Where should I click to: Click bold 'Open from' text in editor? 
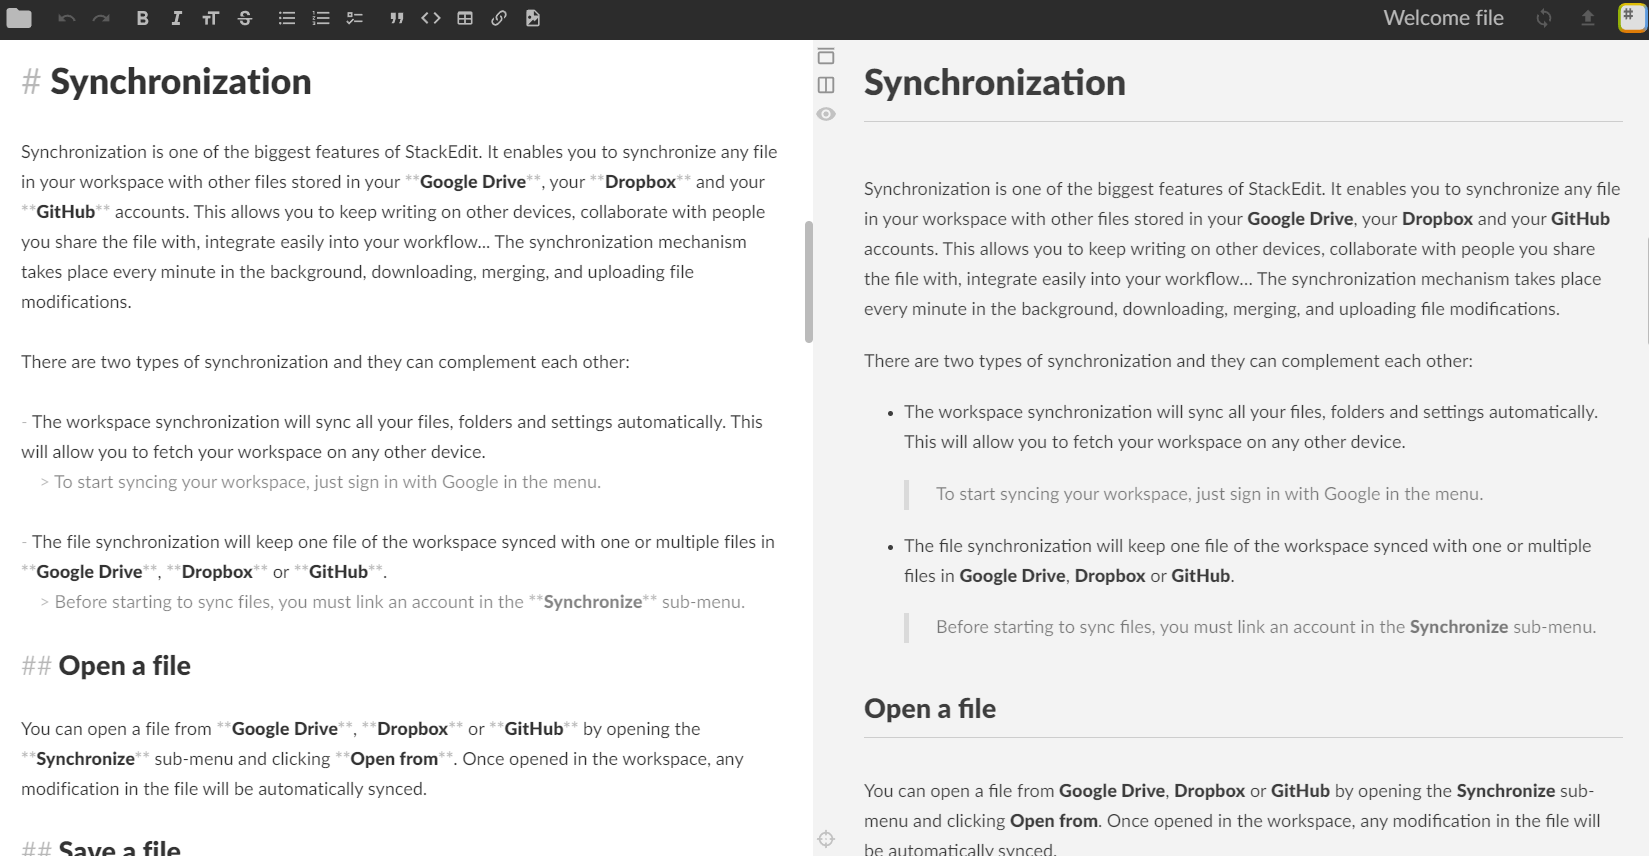[394, 759]
